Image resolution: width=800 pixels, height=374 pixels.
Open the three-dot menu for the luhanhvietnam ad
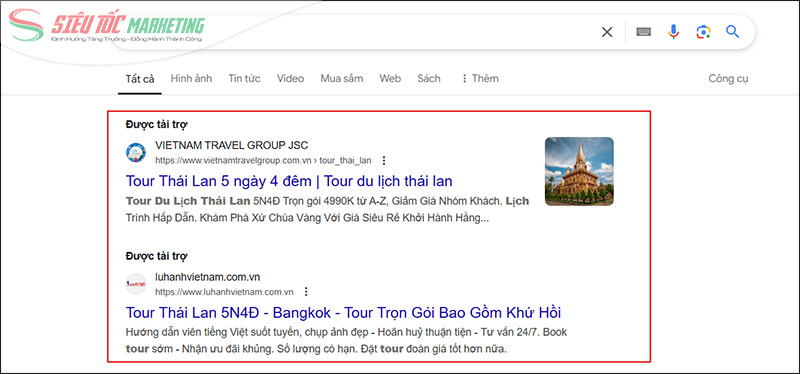coord(306,292)
